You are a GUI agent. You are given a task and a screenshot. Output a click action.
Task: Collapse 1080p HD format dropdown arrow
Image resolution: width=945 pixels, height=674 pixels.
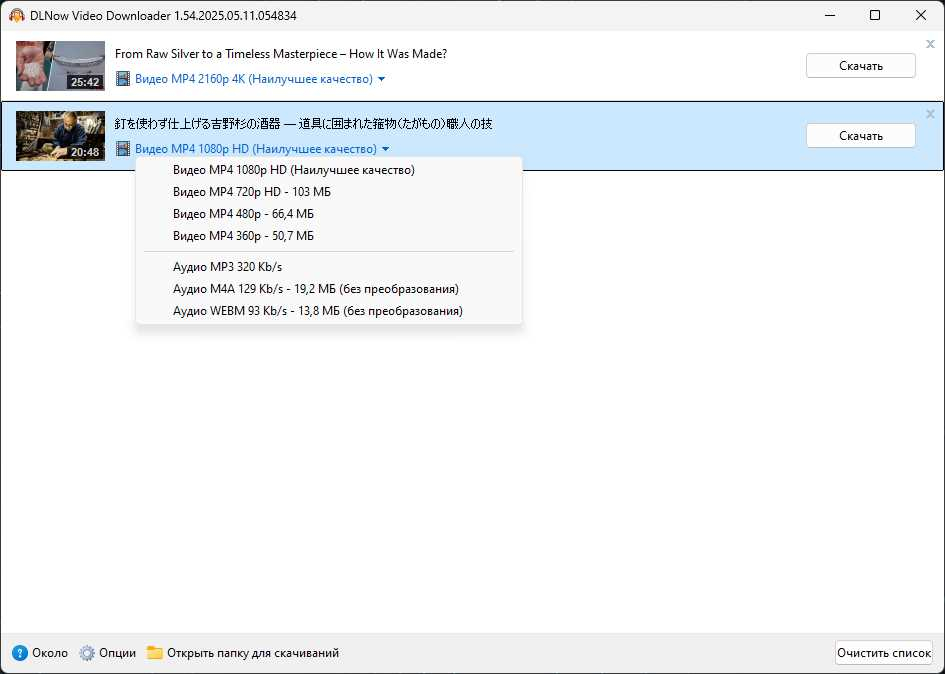[386, 149]
